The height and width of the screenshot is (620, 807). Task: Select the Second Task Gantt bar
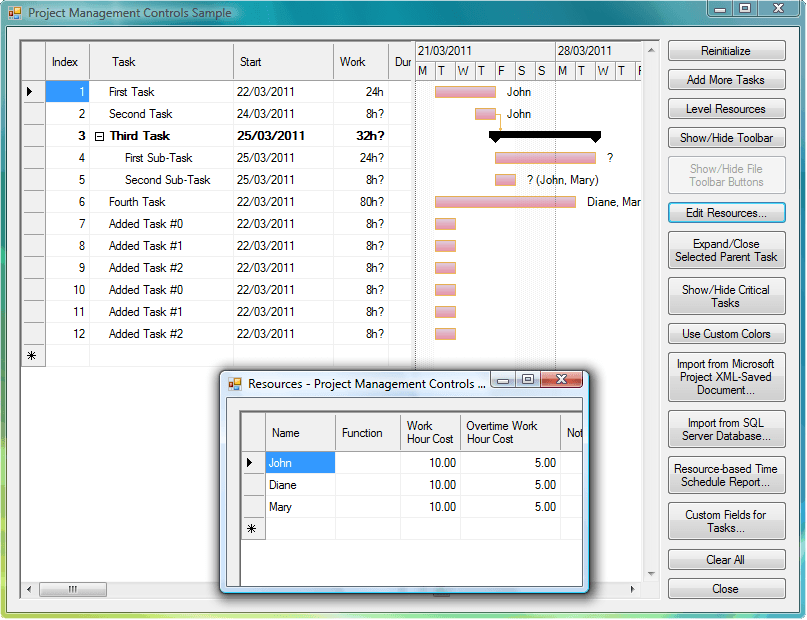485,114
